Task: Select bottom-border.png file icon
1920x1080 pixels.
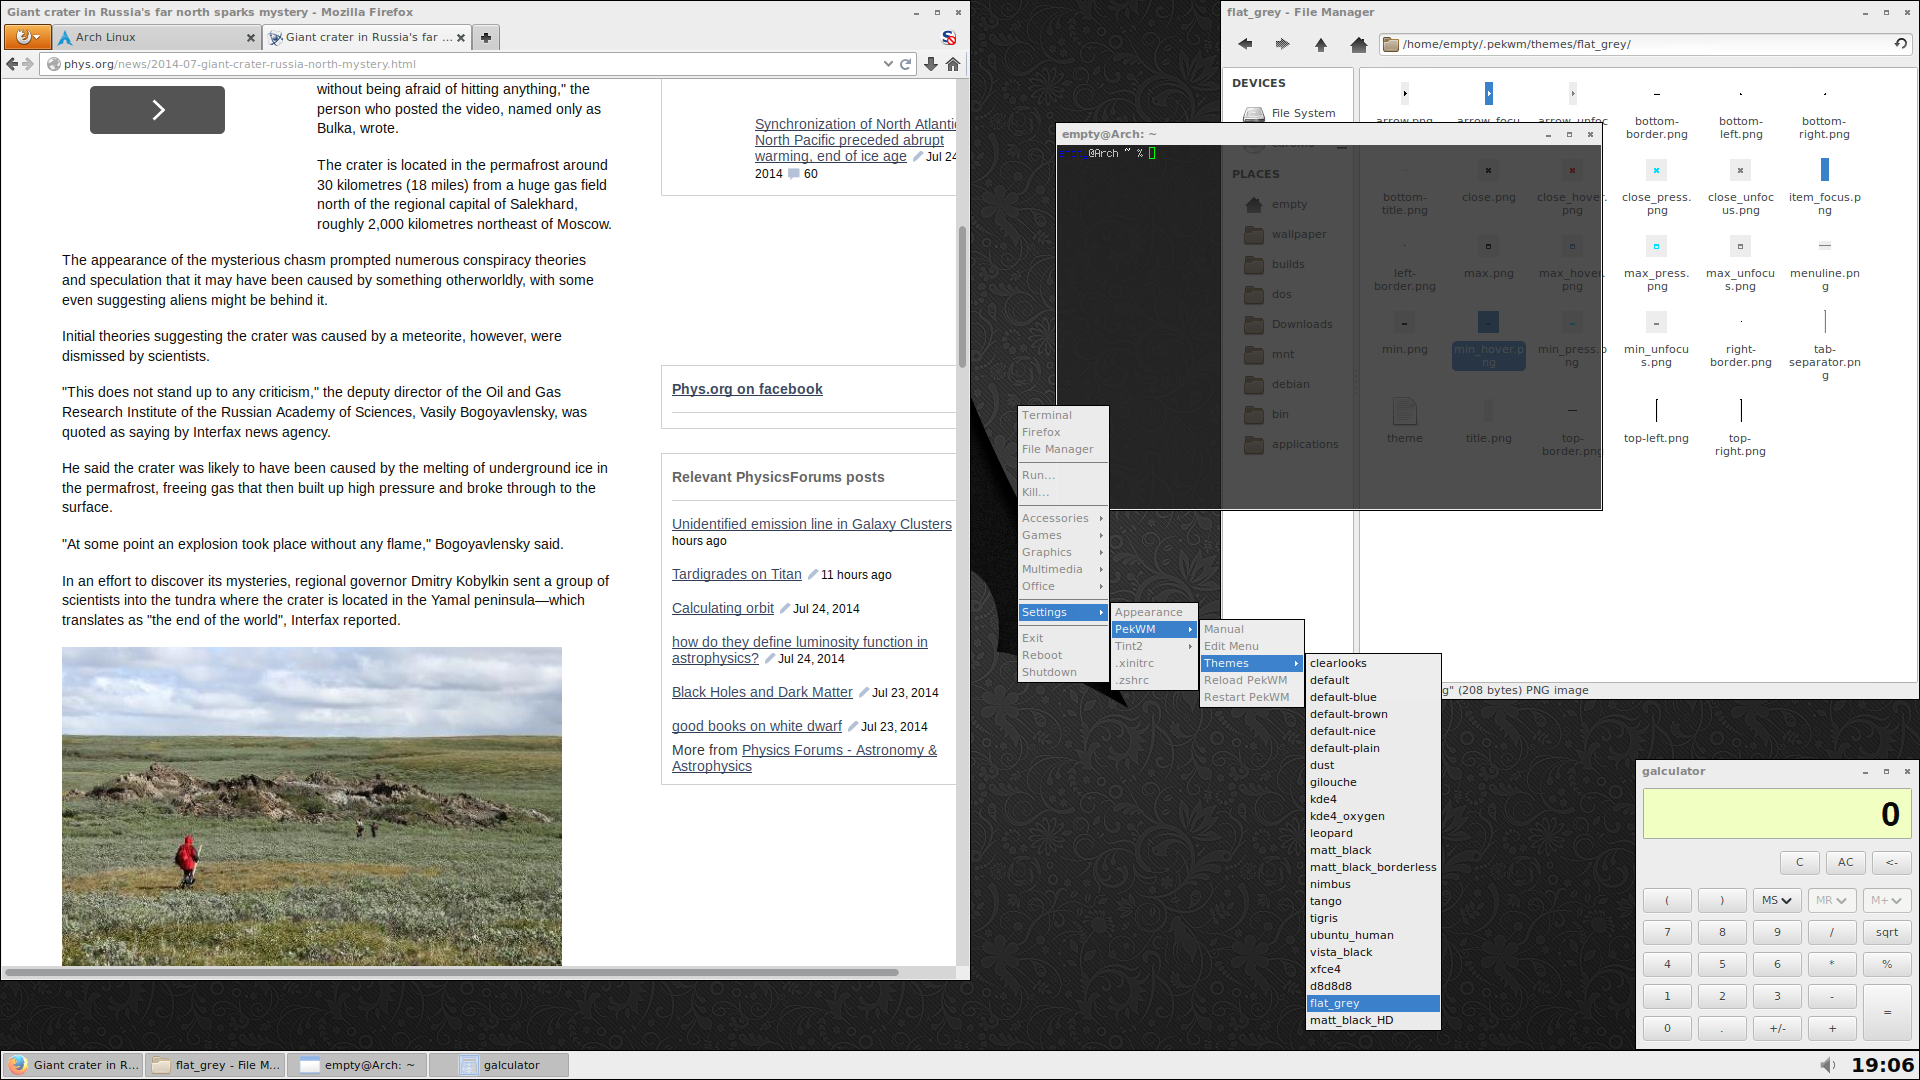Action: click(1656, 110)
